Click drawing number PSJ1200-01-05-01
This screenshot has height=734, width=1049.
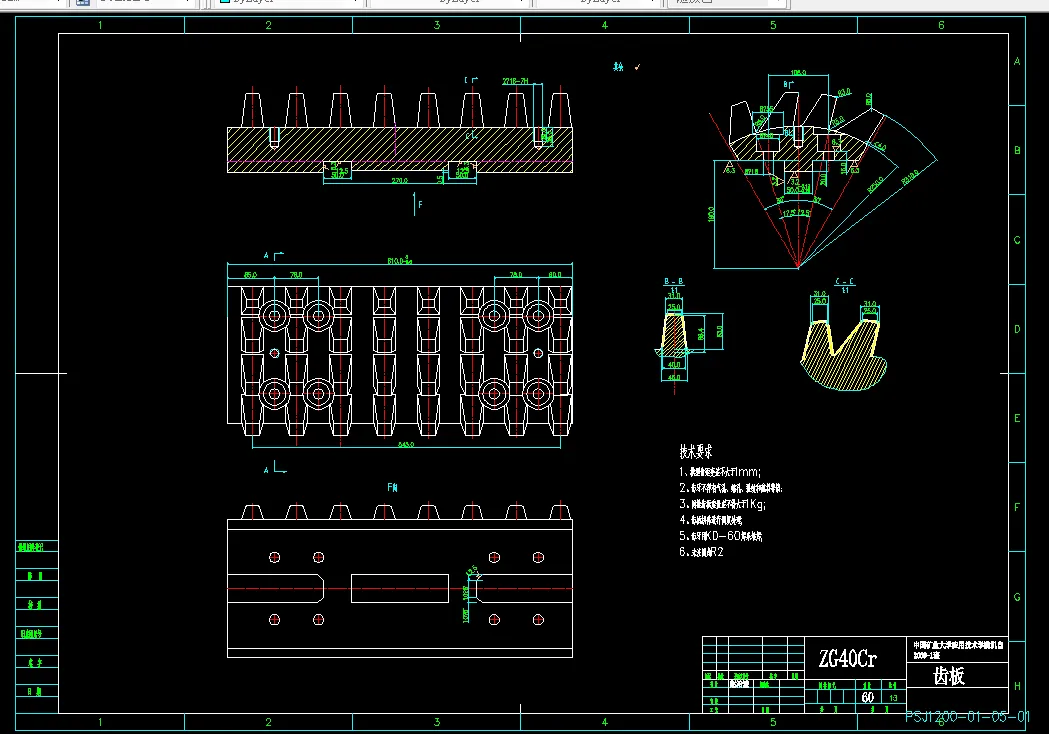(967, 717)
